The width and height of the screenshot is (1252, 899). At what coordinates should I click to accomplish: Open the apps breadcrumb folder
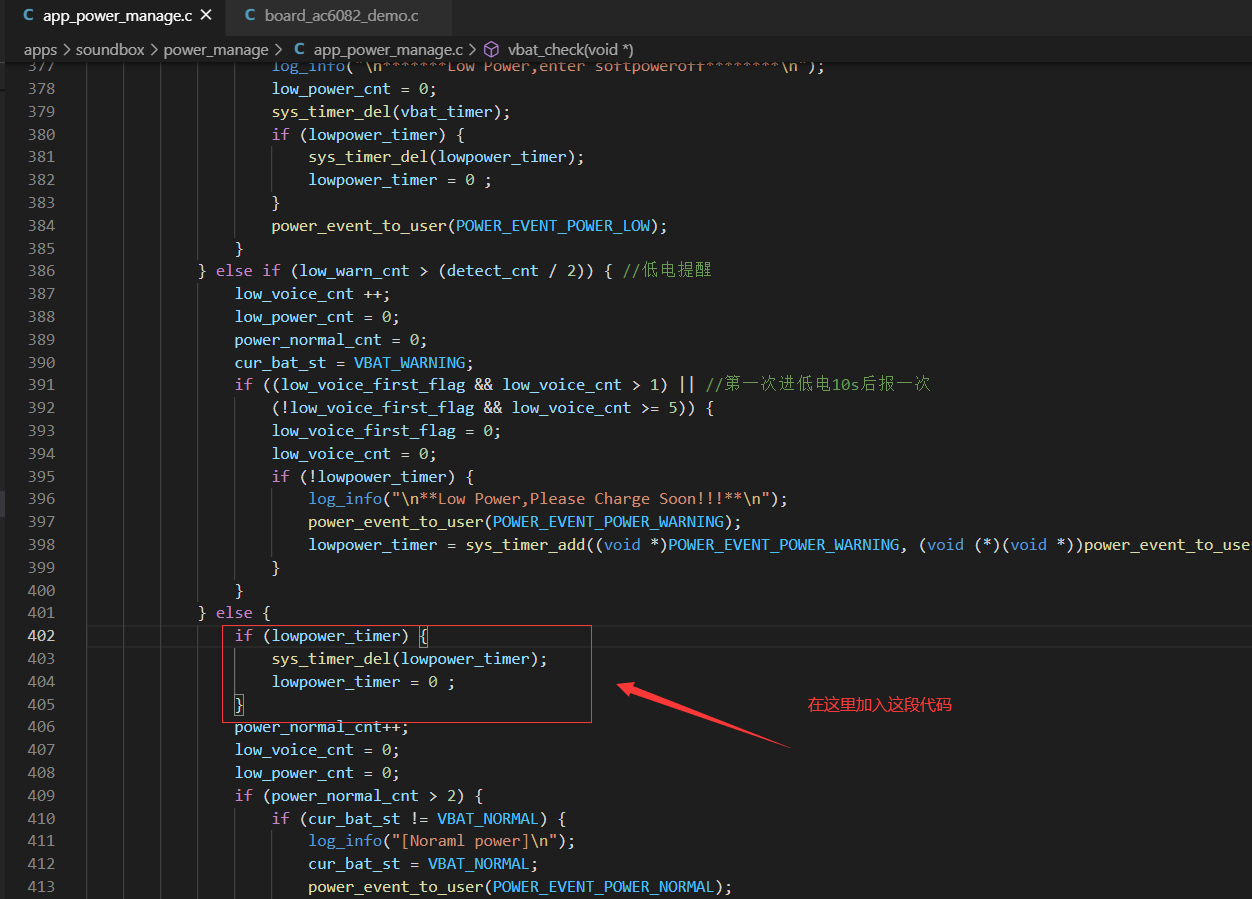click(x=41, y=49)
